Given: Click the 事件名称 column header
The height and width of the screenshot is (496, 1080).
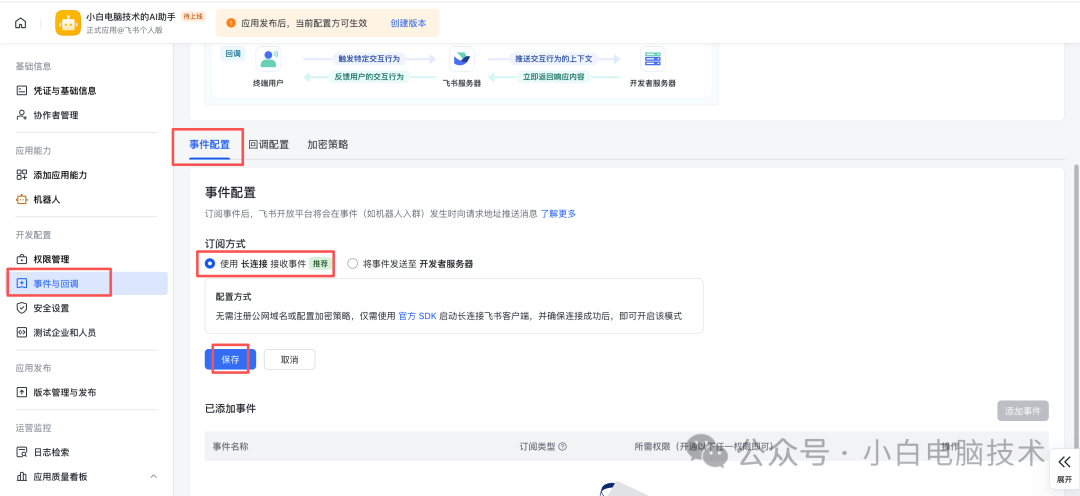Looking at the screenshot, I should 231,446.
